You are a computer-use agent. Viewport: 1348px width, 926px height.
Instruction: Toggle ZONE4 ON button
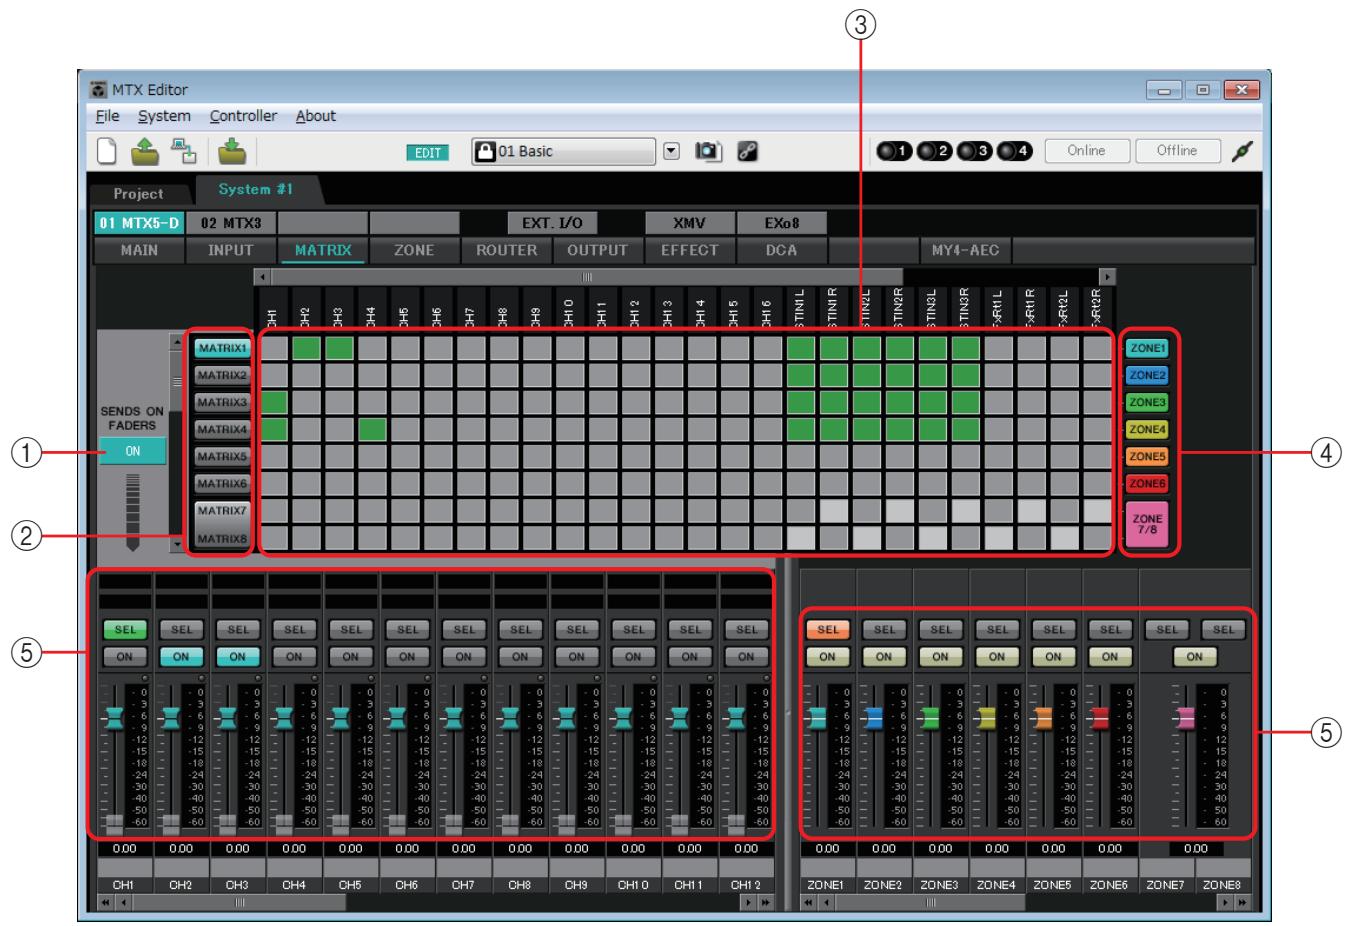pyautogui.click(x=997, y=657)
